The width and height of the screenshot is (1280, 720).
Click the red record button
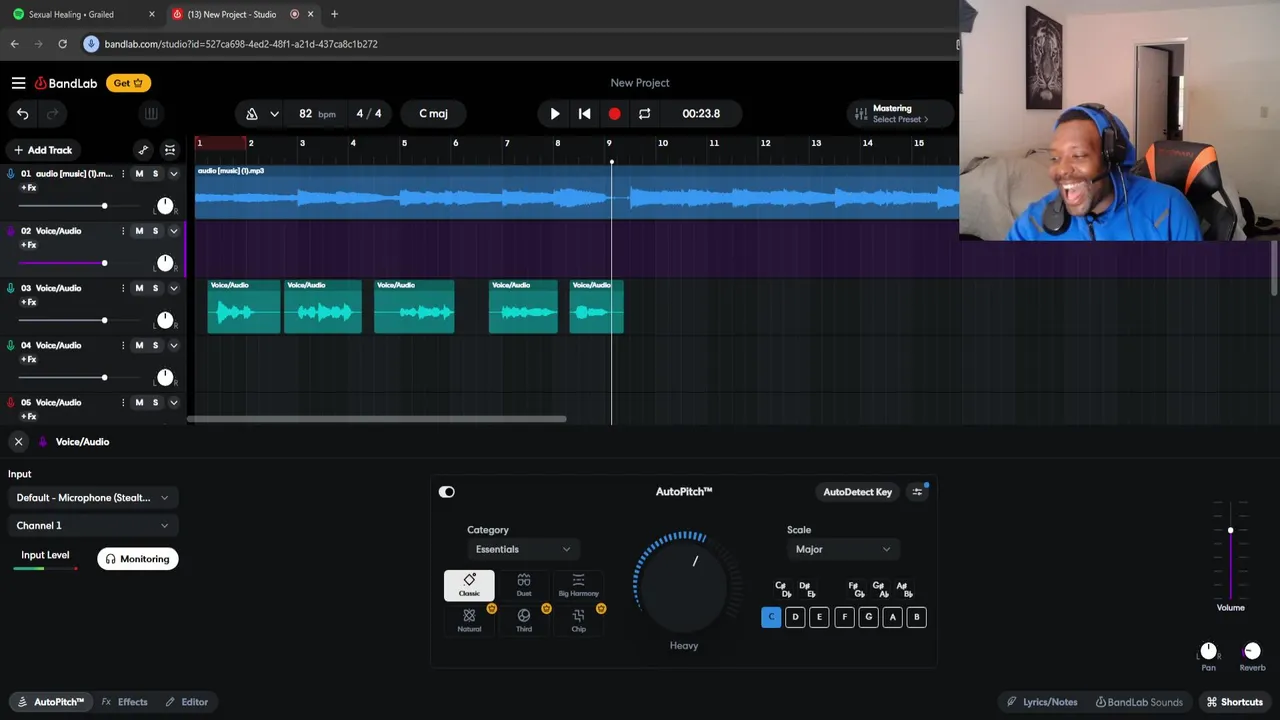point(614,114)
